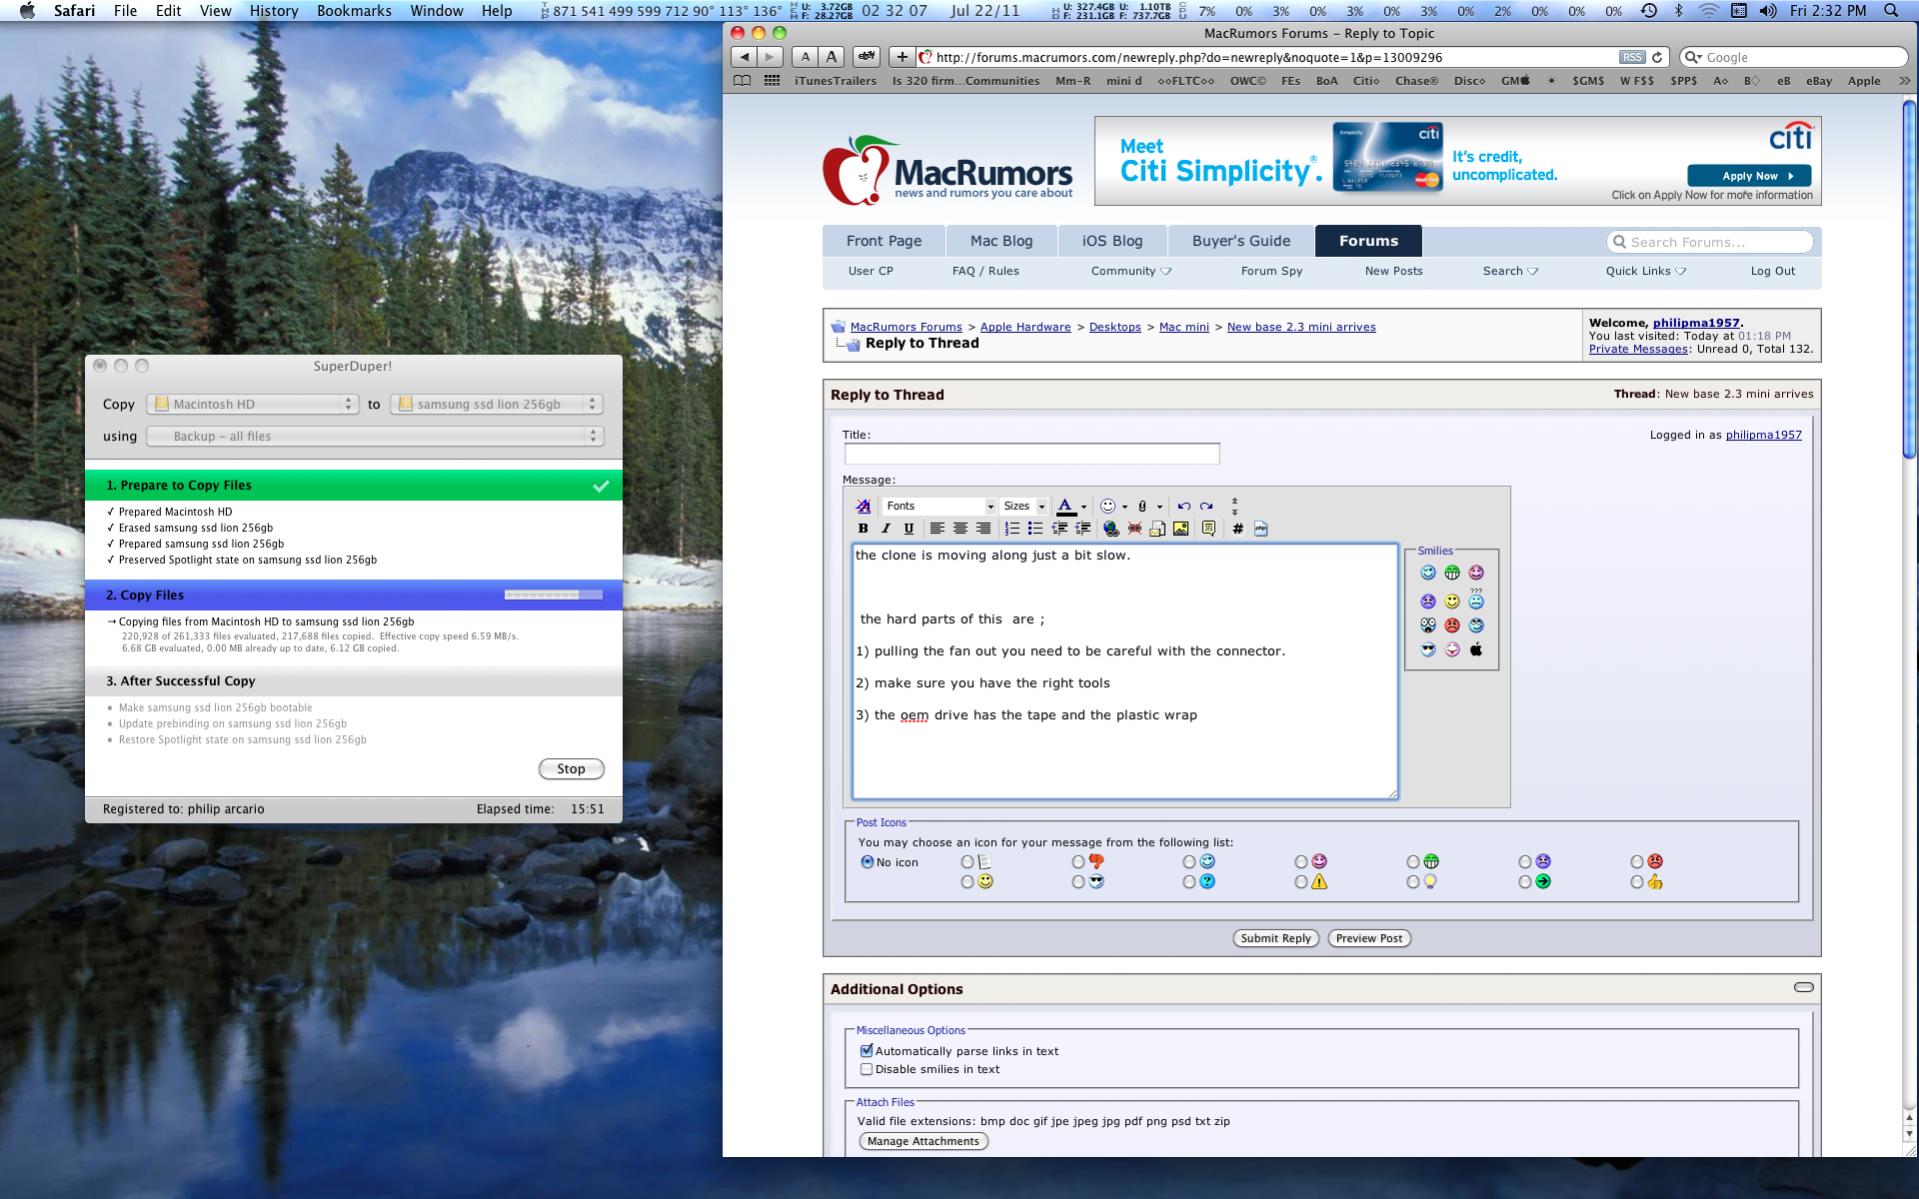Open the Buyer's Guide tab
The image size is (1919, 1199).
click(x=1241, y=241)
